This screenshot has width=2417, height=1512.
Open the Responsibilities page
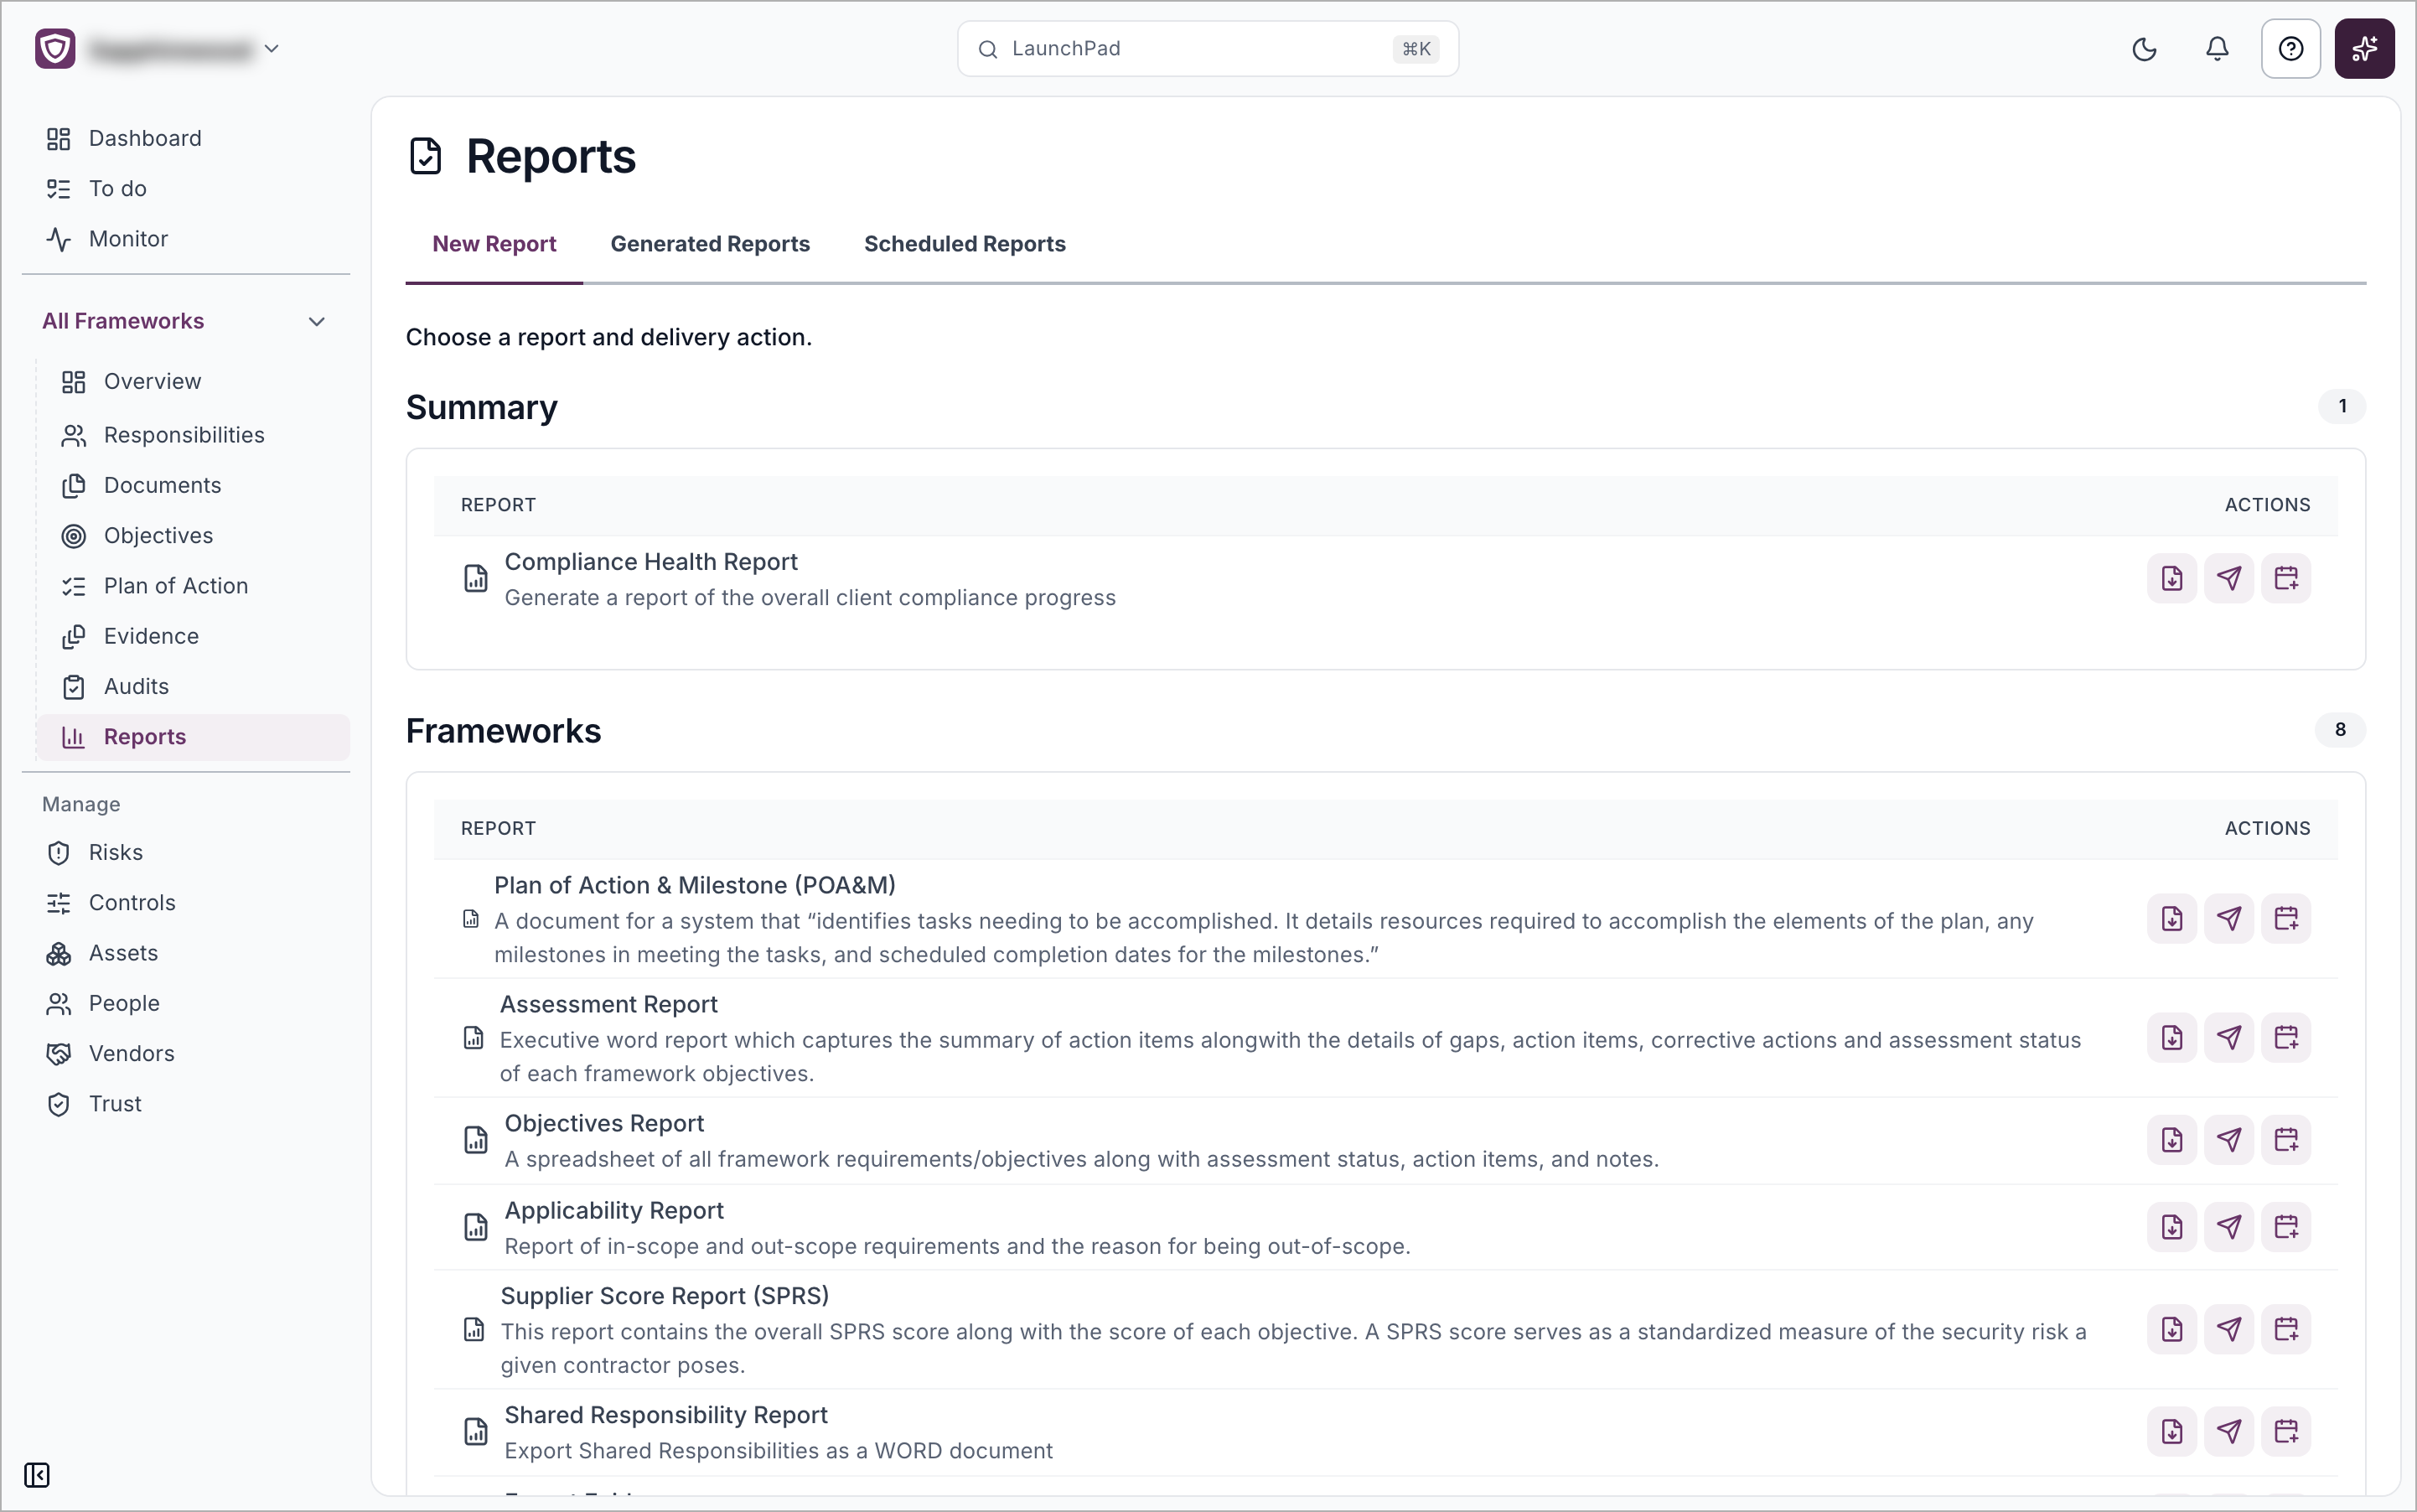pyautogui.click(x=194, y=435)
